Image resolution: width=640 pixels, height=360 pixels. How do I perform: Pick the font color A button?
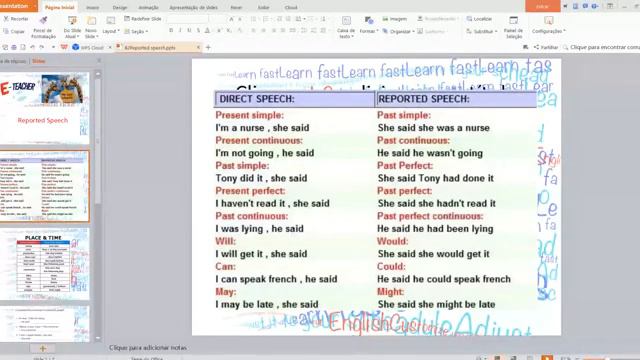207,31
